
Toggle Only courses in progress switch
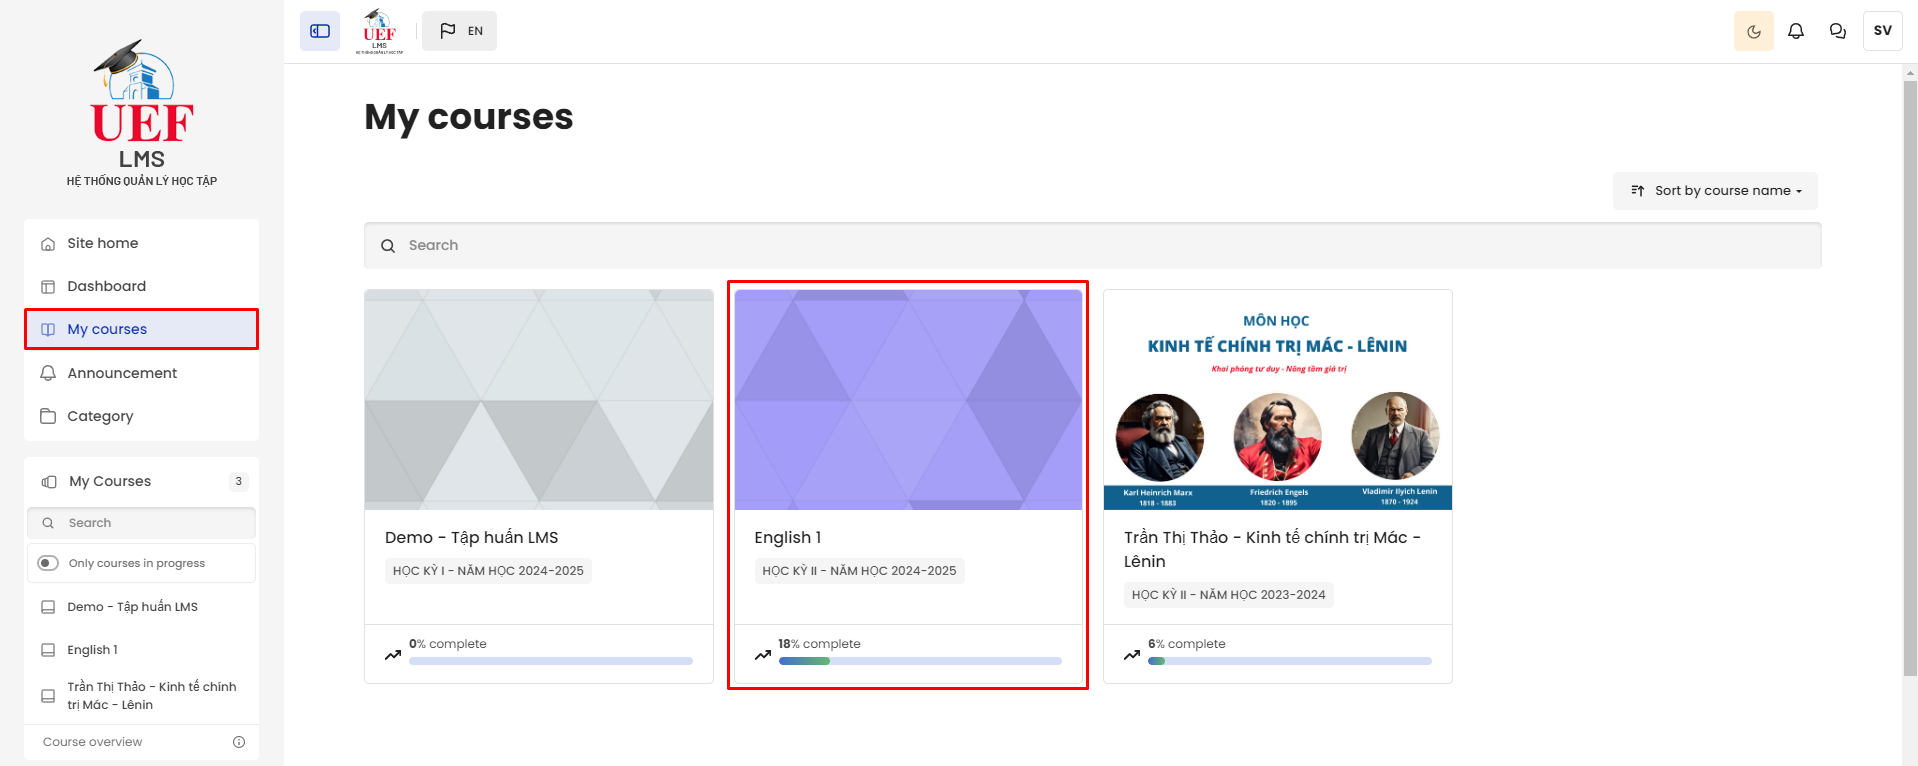tap(48, 563)
